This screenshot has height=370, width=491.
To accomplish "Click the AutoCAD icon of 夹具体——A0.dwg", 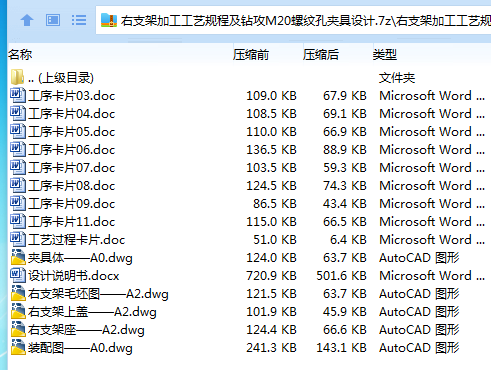I will pyautogui.click(x=18, y=257).
